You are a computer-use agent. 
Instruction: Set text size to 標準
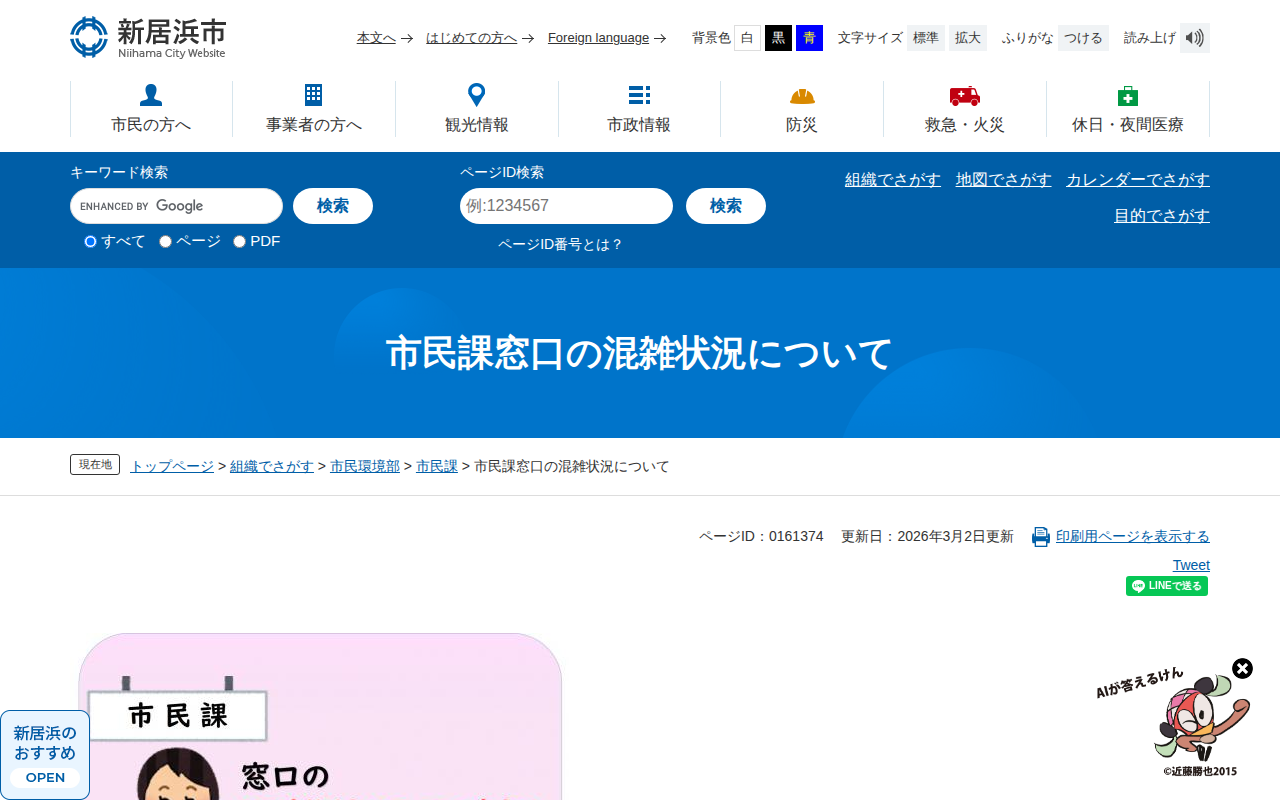(926, 38)
